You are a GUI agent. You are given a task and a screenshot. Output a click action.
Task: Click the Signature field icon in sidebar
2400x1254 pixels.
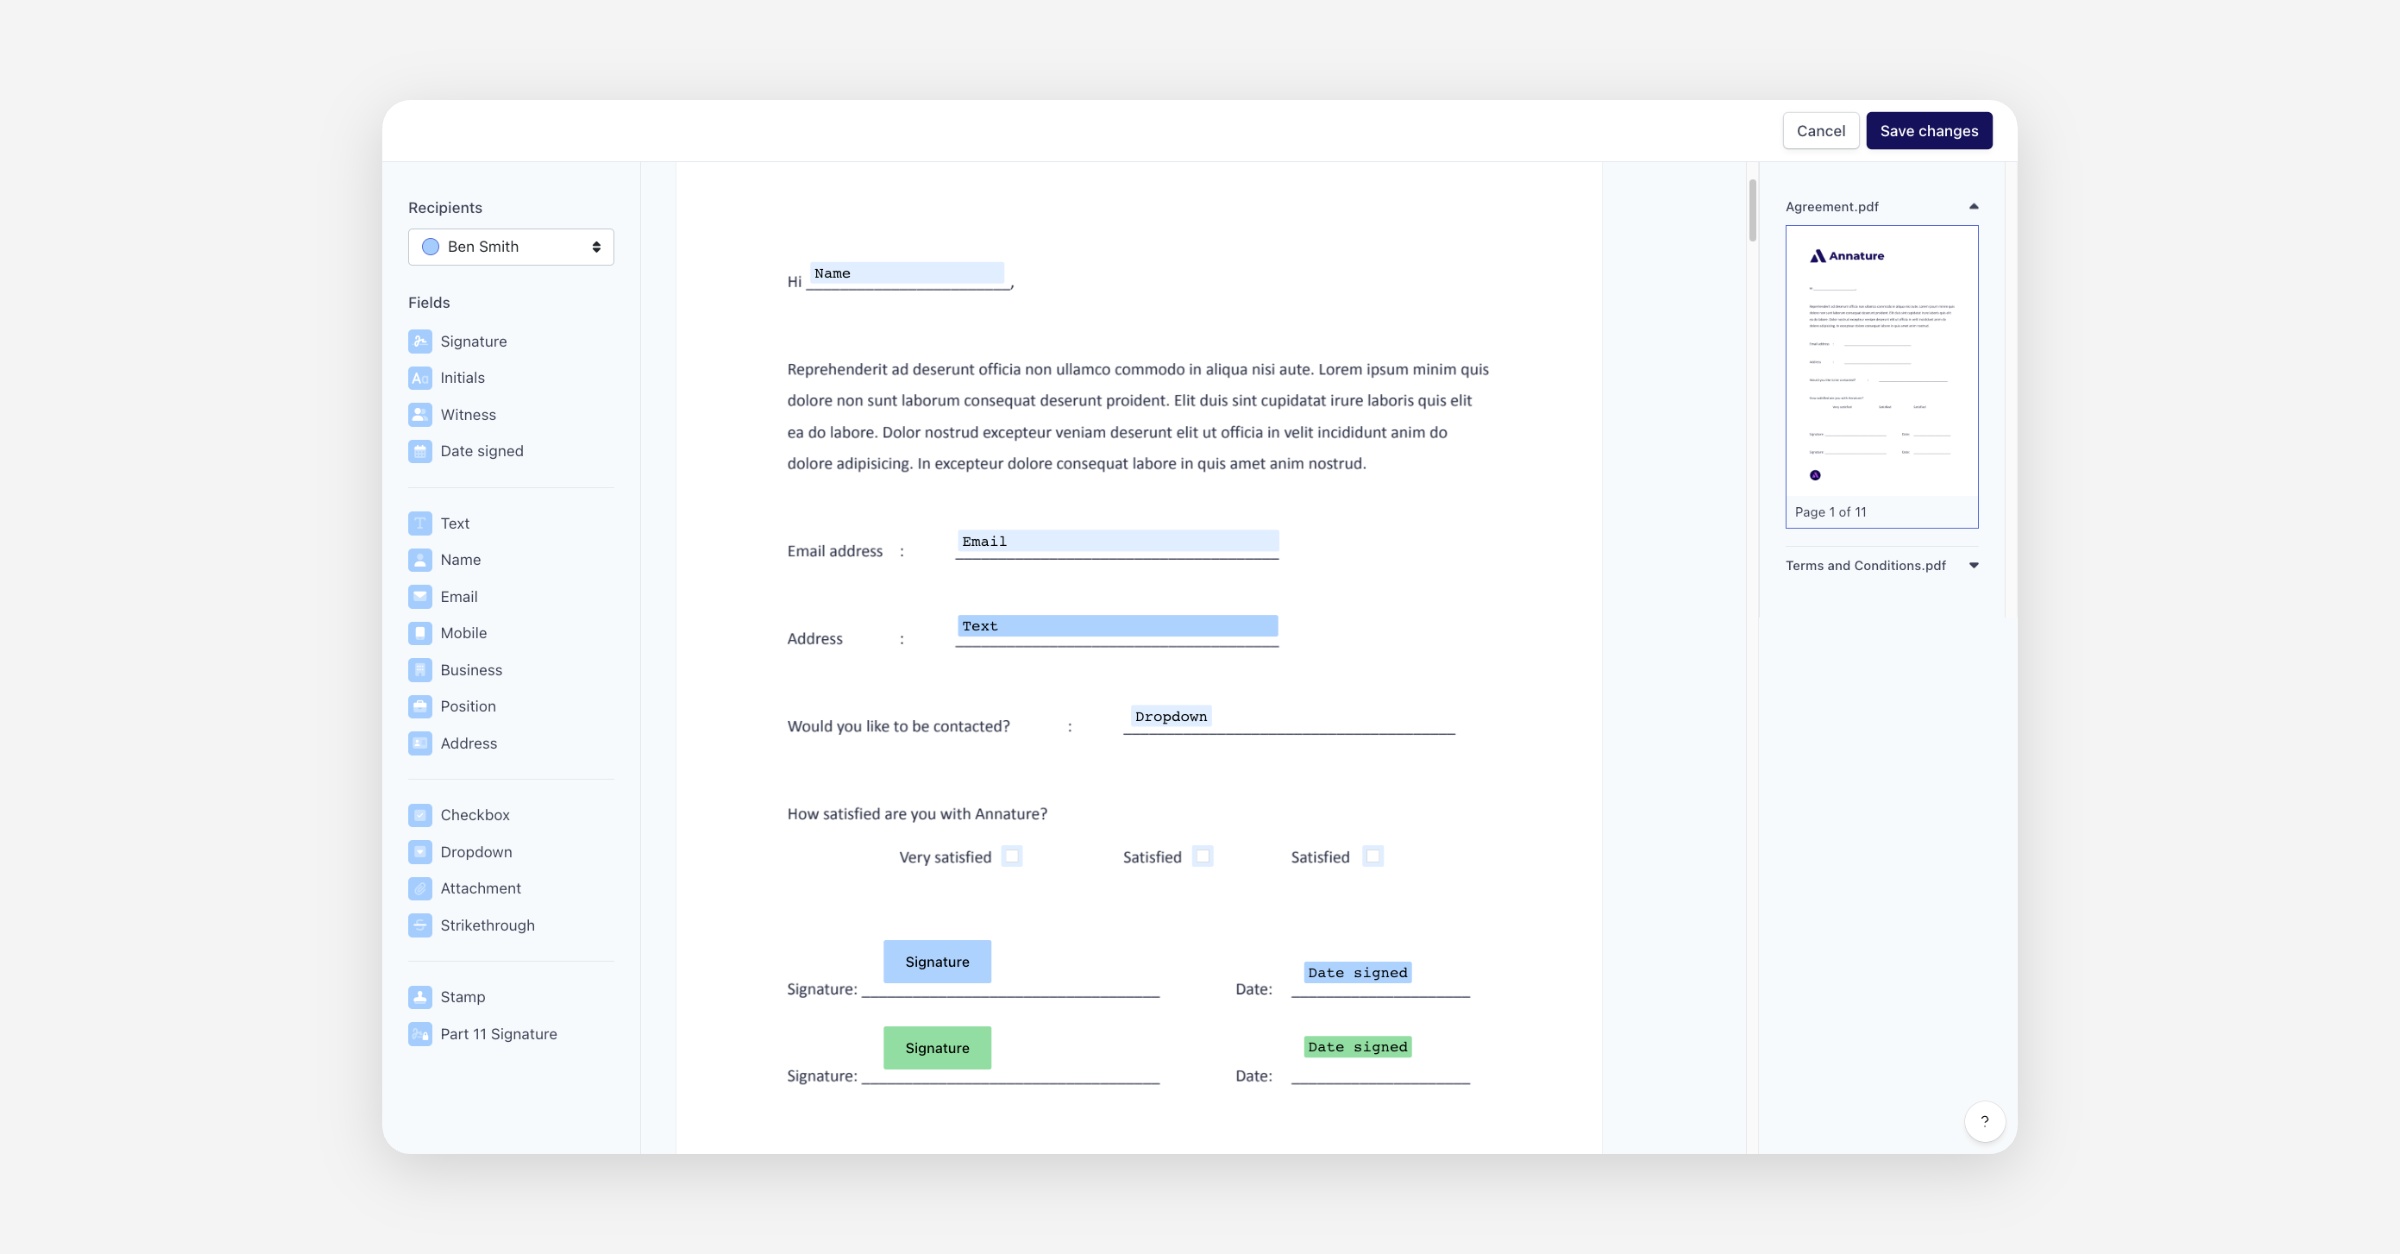(420, 341)
